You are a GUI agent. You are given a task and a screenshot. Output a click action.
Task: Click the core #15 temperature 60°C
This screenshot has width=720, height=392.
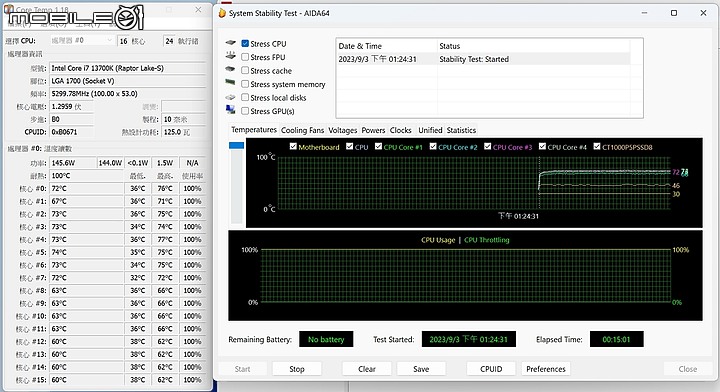[86, 380]
